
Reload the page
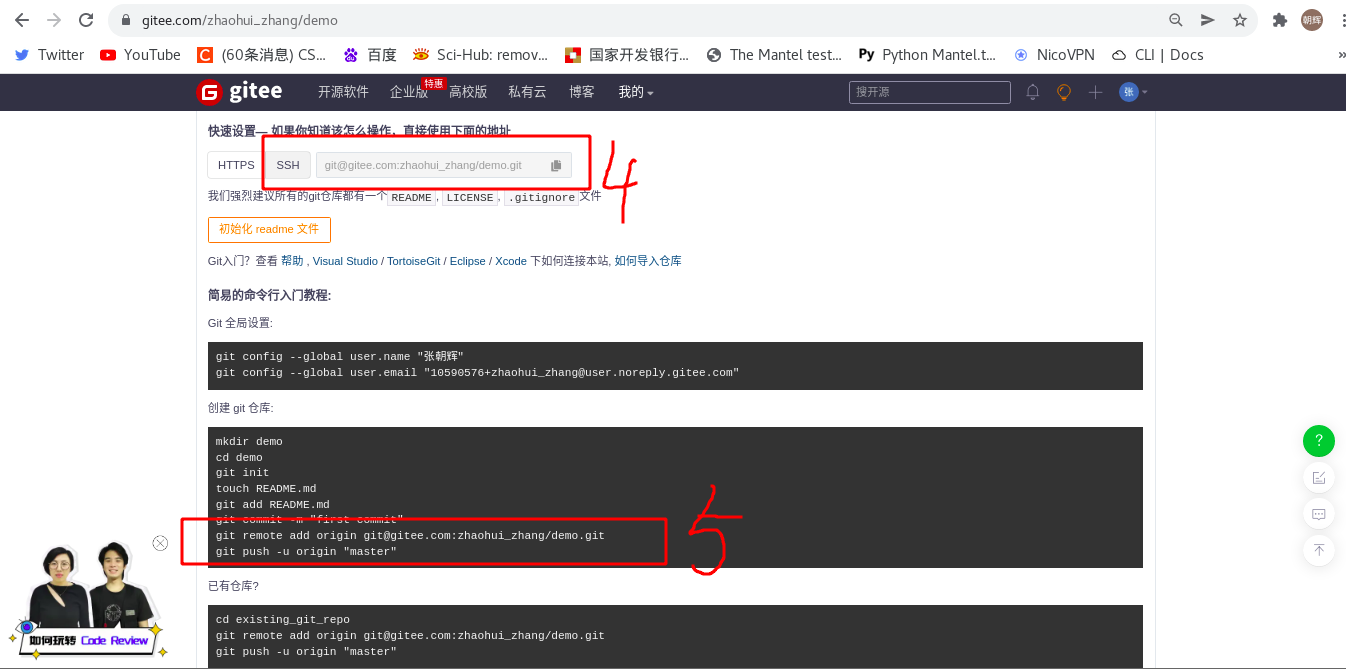[x=86, y=20]
